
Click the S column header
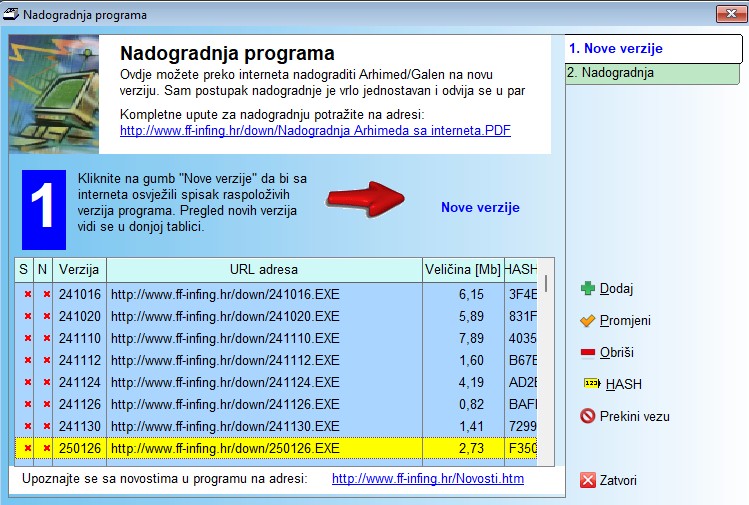pos(23,269)
